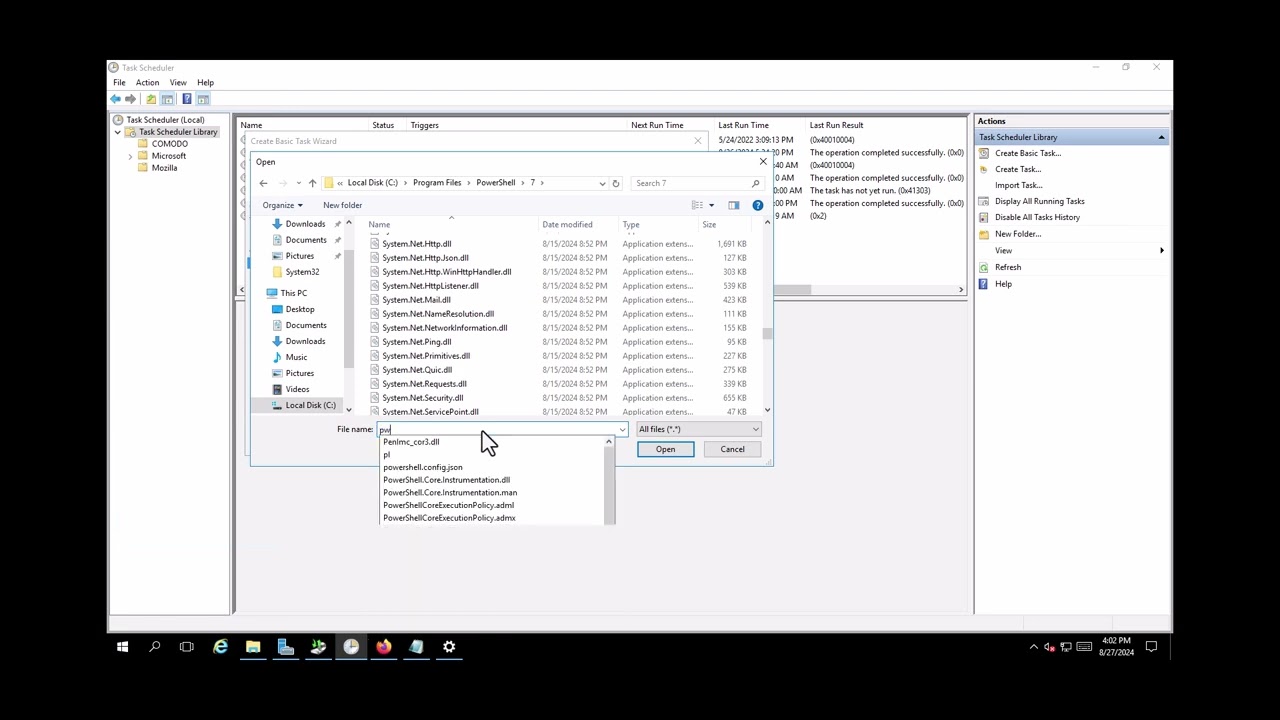Select Desktop under This PC
Screen dimensions: 1280x720
[299, 309]
